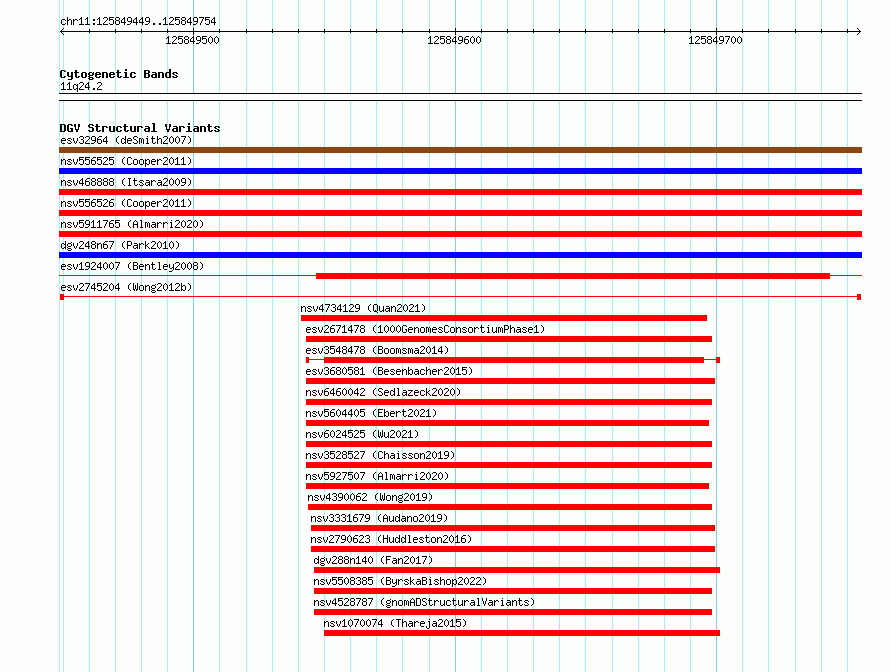
Task: Open nsv5911765 (Almarri2020) label
Action: point(132,224)
